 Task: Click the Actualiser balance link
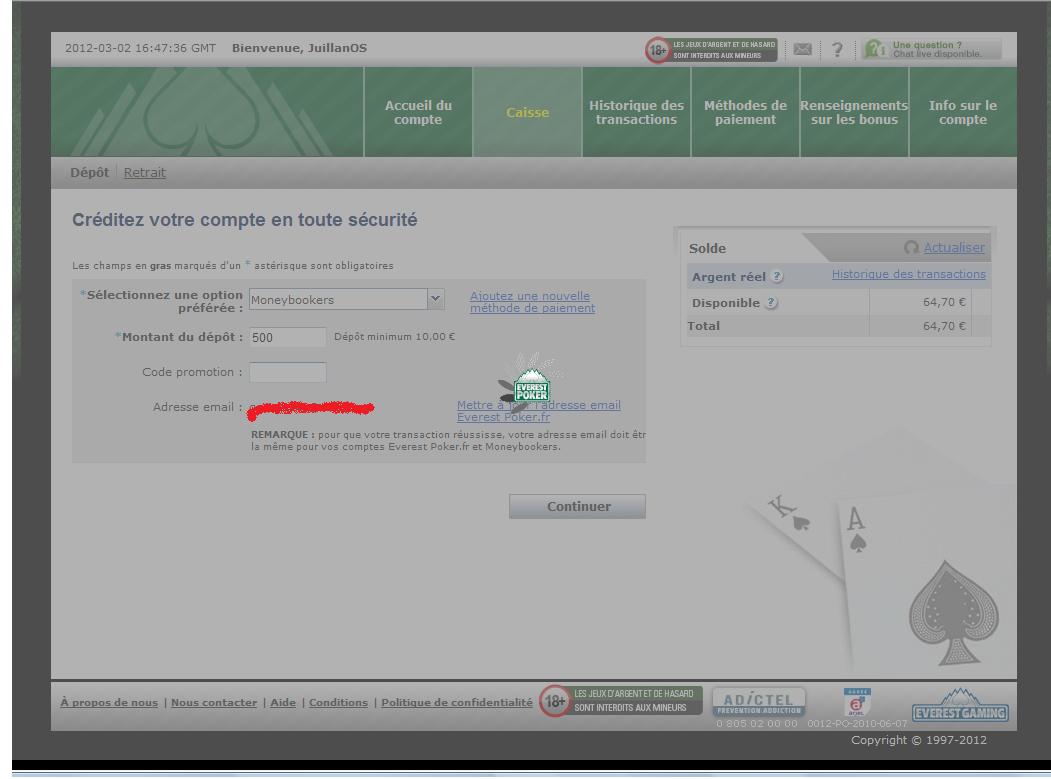point(954,247)
